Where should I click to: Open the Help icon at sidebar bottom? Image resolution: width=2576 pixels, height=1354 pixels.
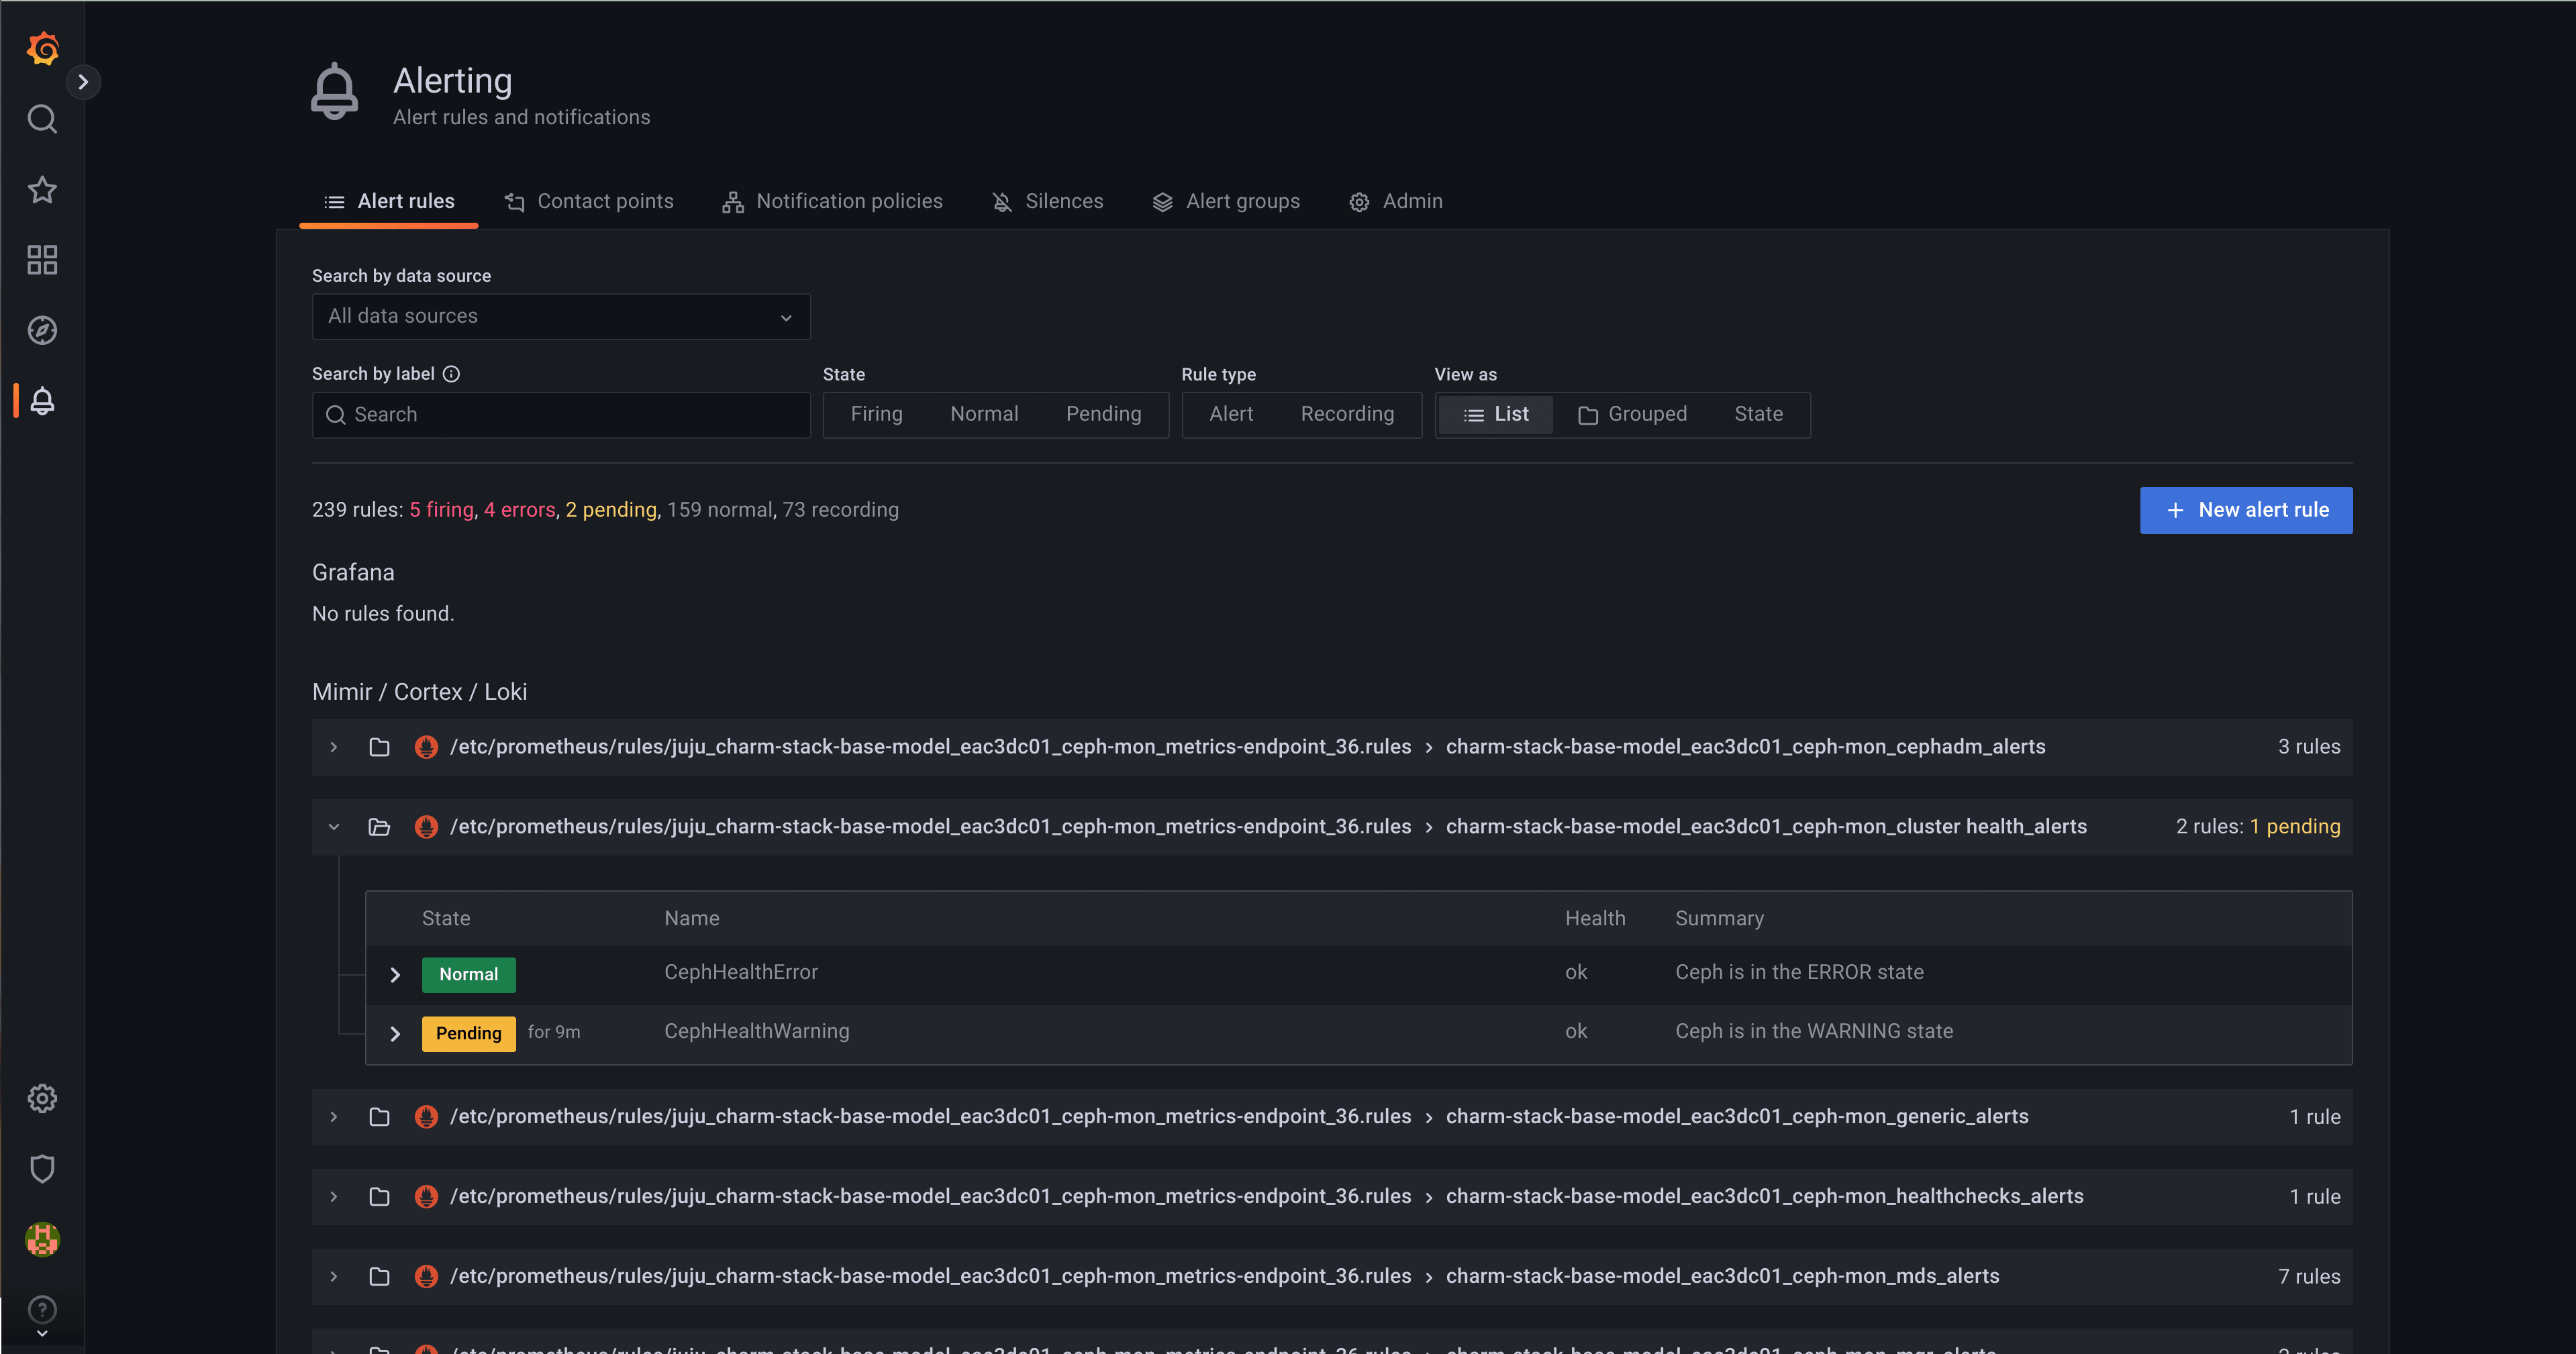tap(42, 1310)
